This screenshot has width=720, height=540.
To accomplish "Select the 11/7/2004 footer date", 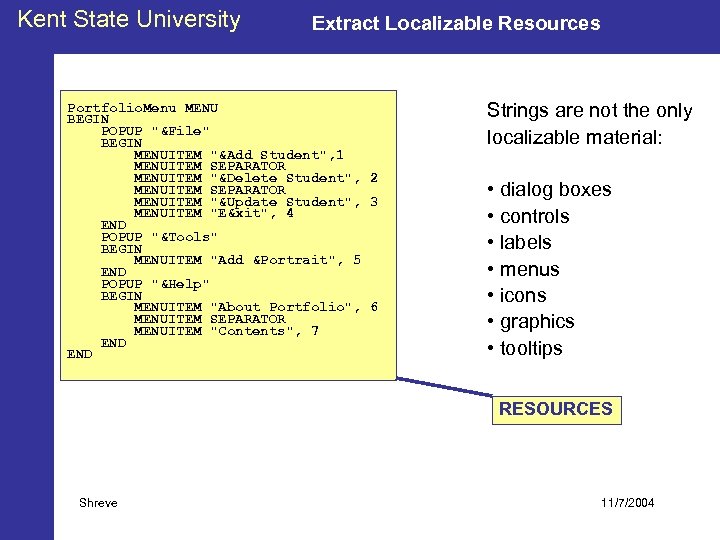I will 628,503.
